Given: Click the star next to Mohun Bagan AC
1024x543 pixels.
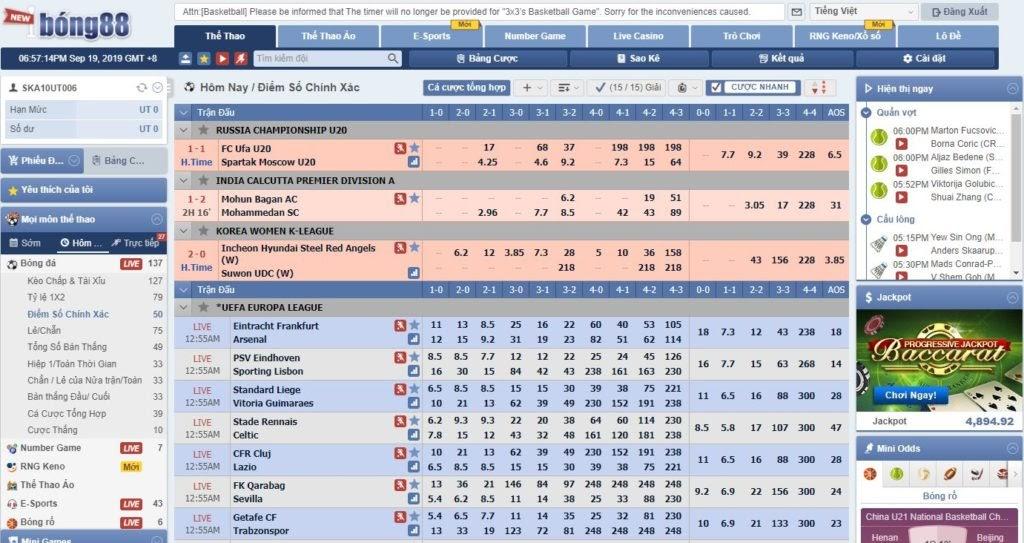Looking at the screenshot, I should [414, 198].
